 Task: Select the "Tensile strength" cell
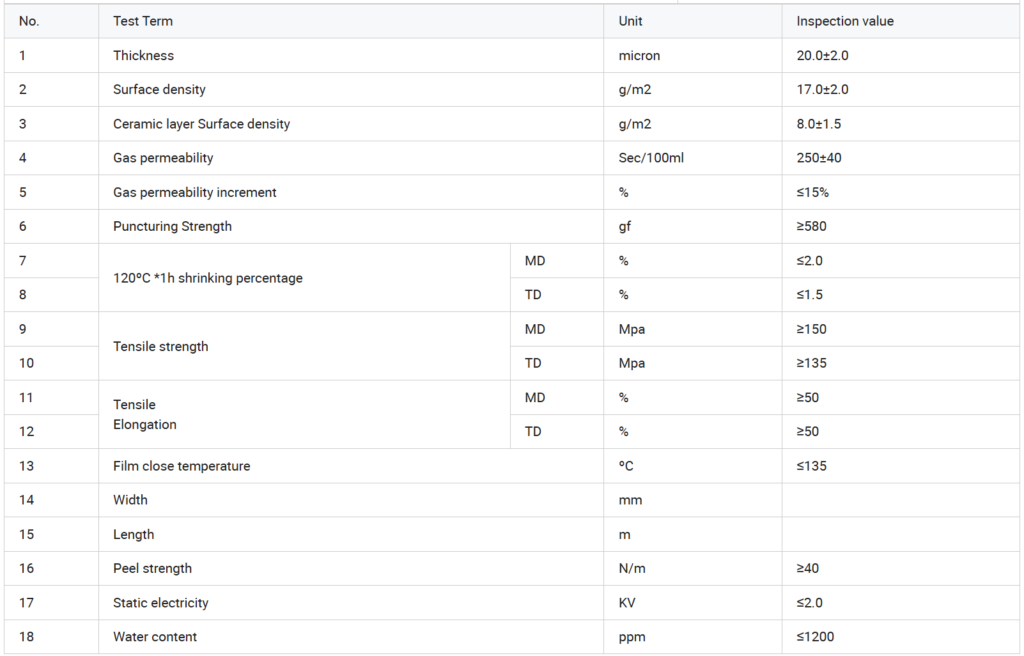point(160,346)
